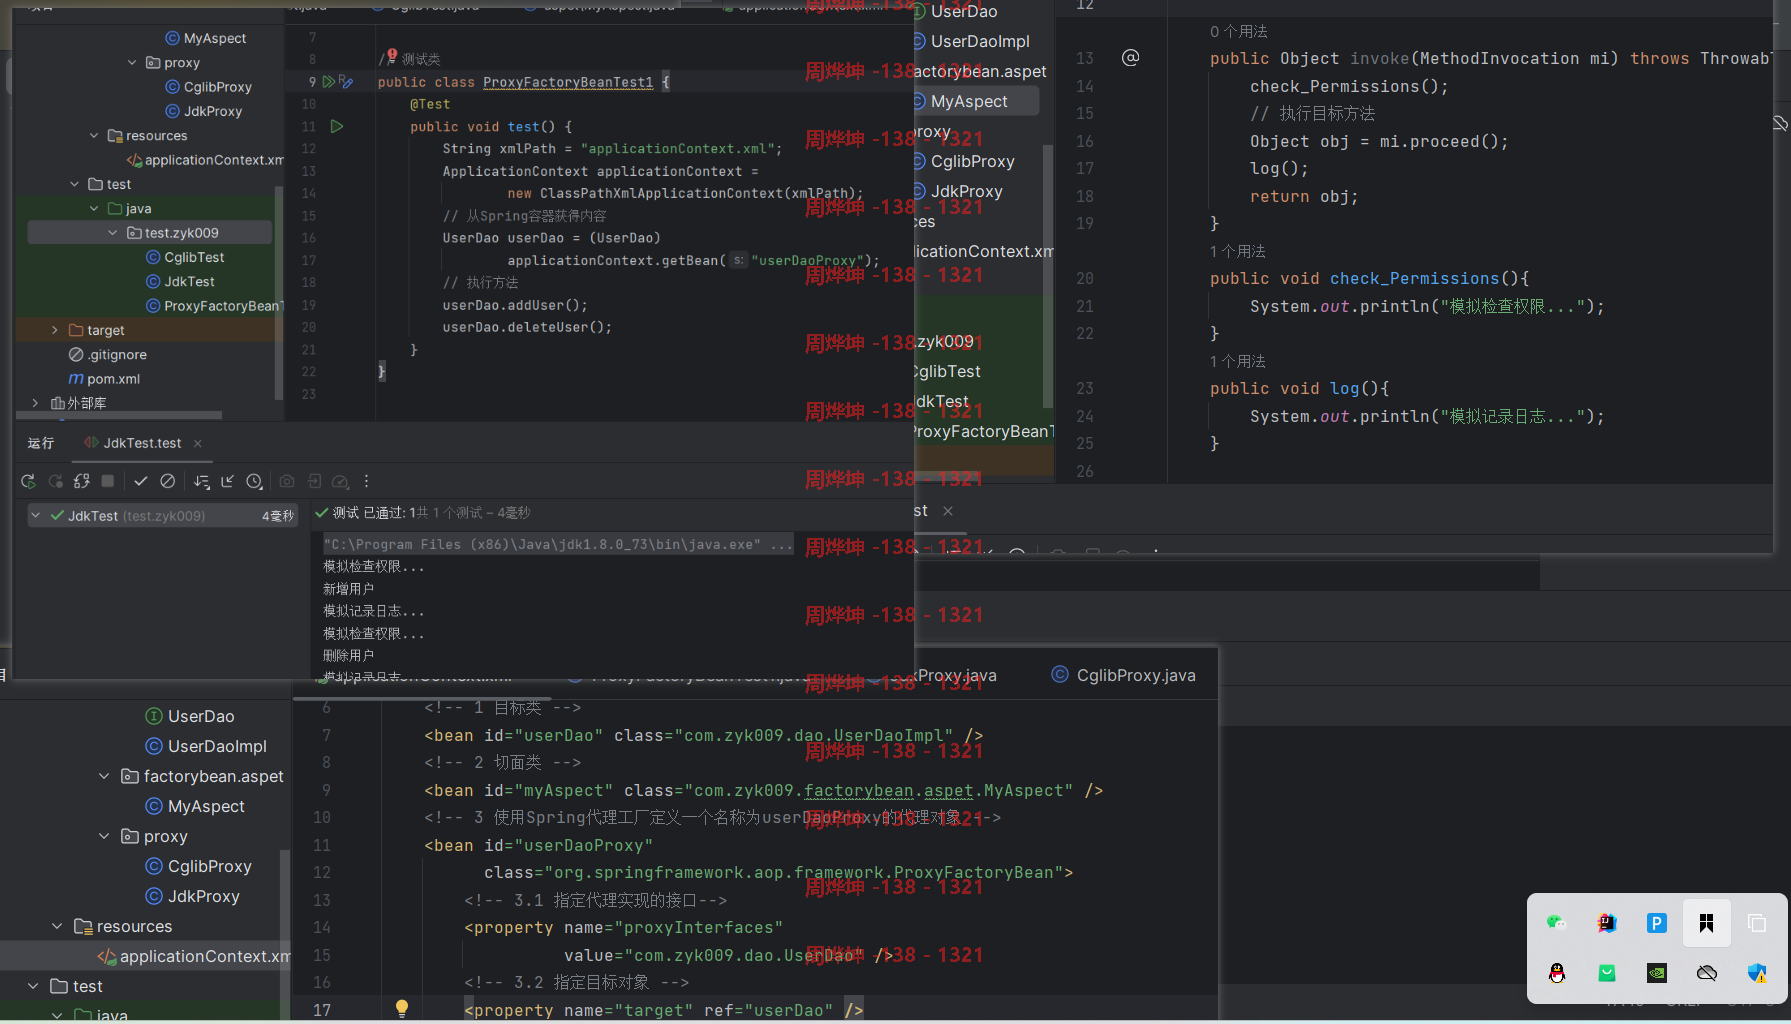Click the rerun failed tests icon

56,481
